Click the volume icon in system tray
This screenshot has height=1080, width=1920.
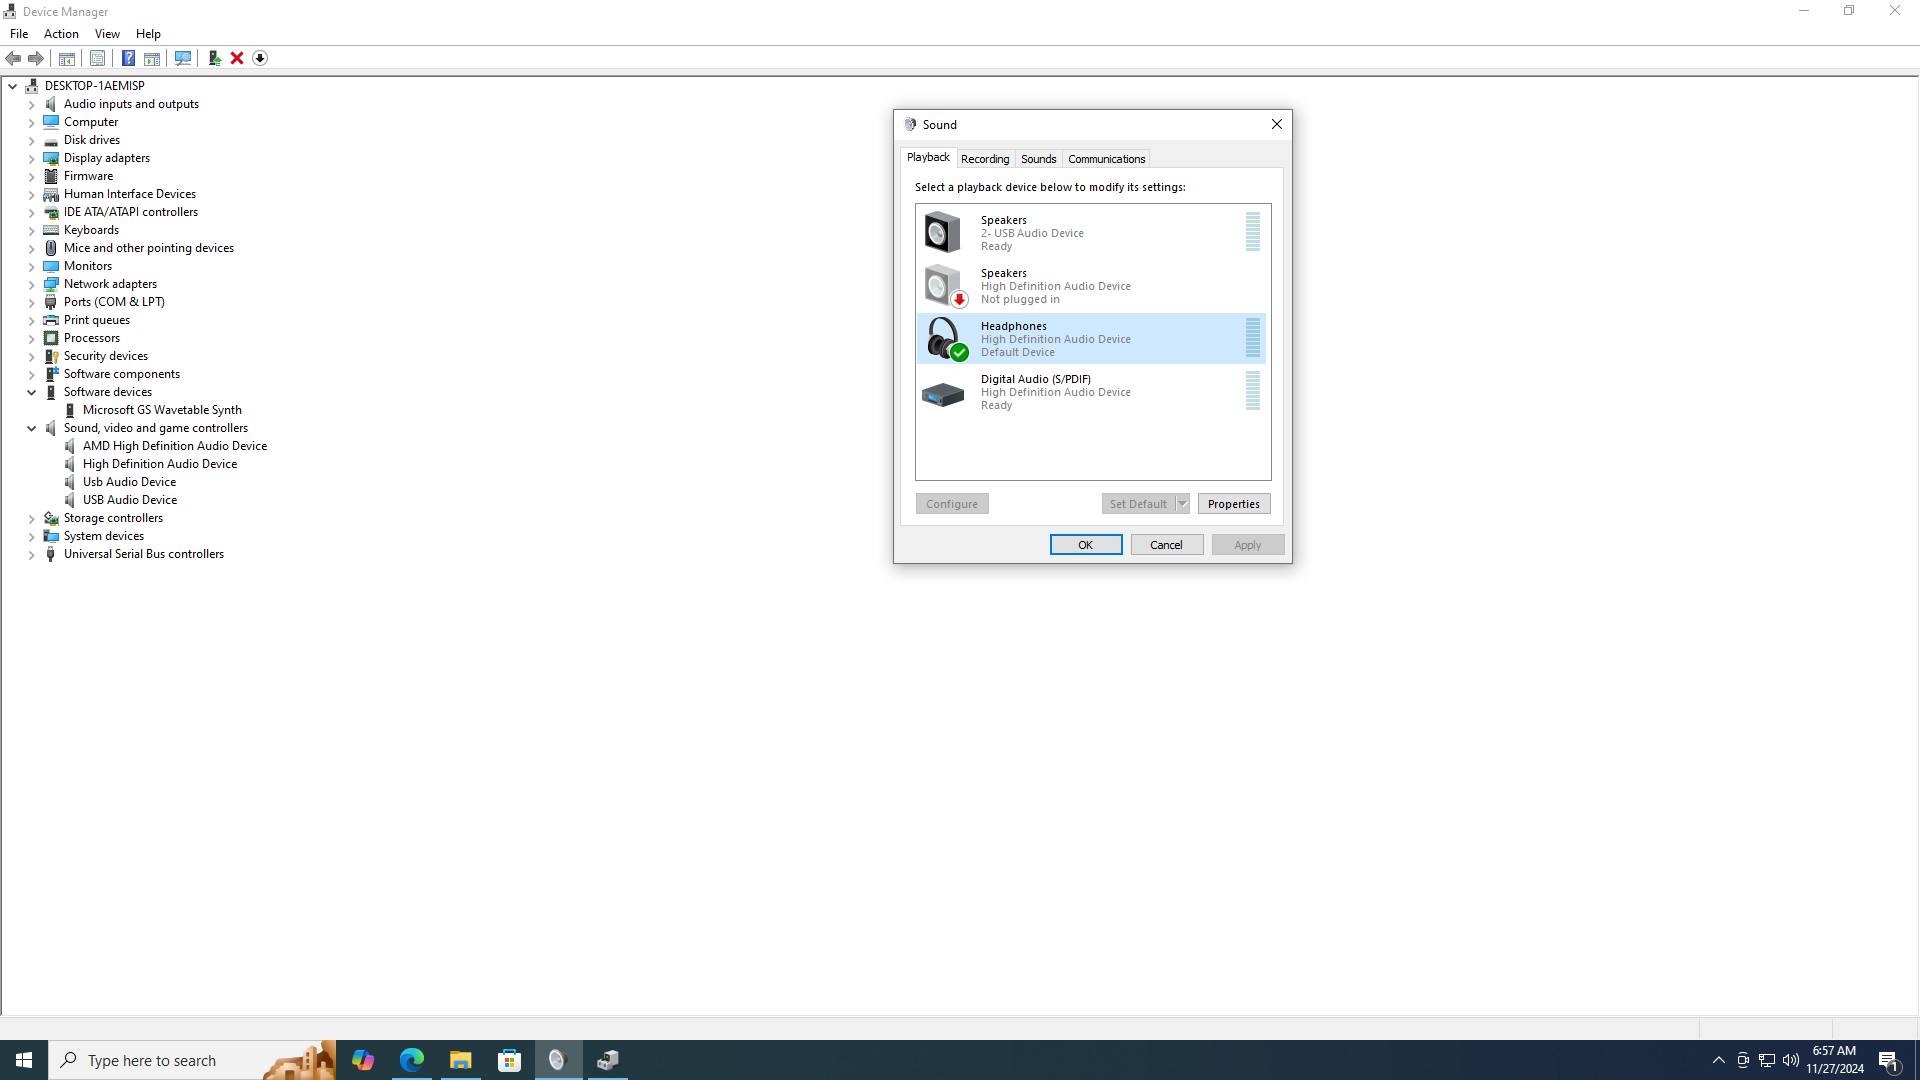(1790, 1060)
